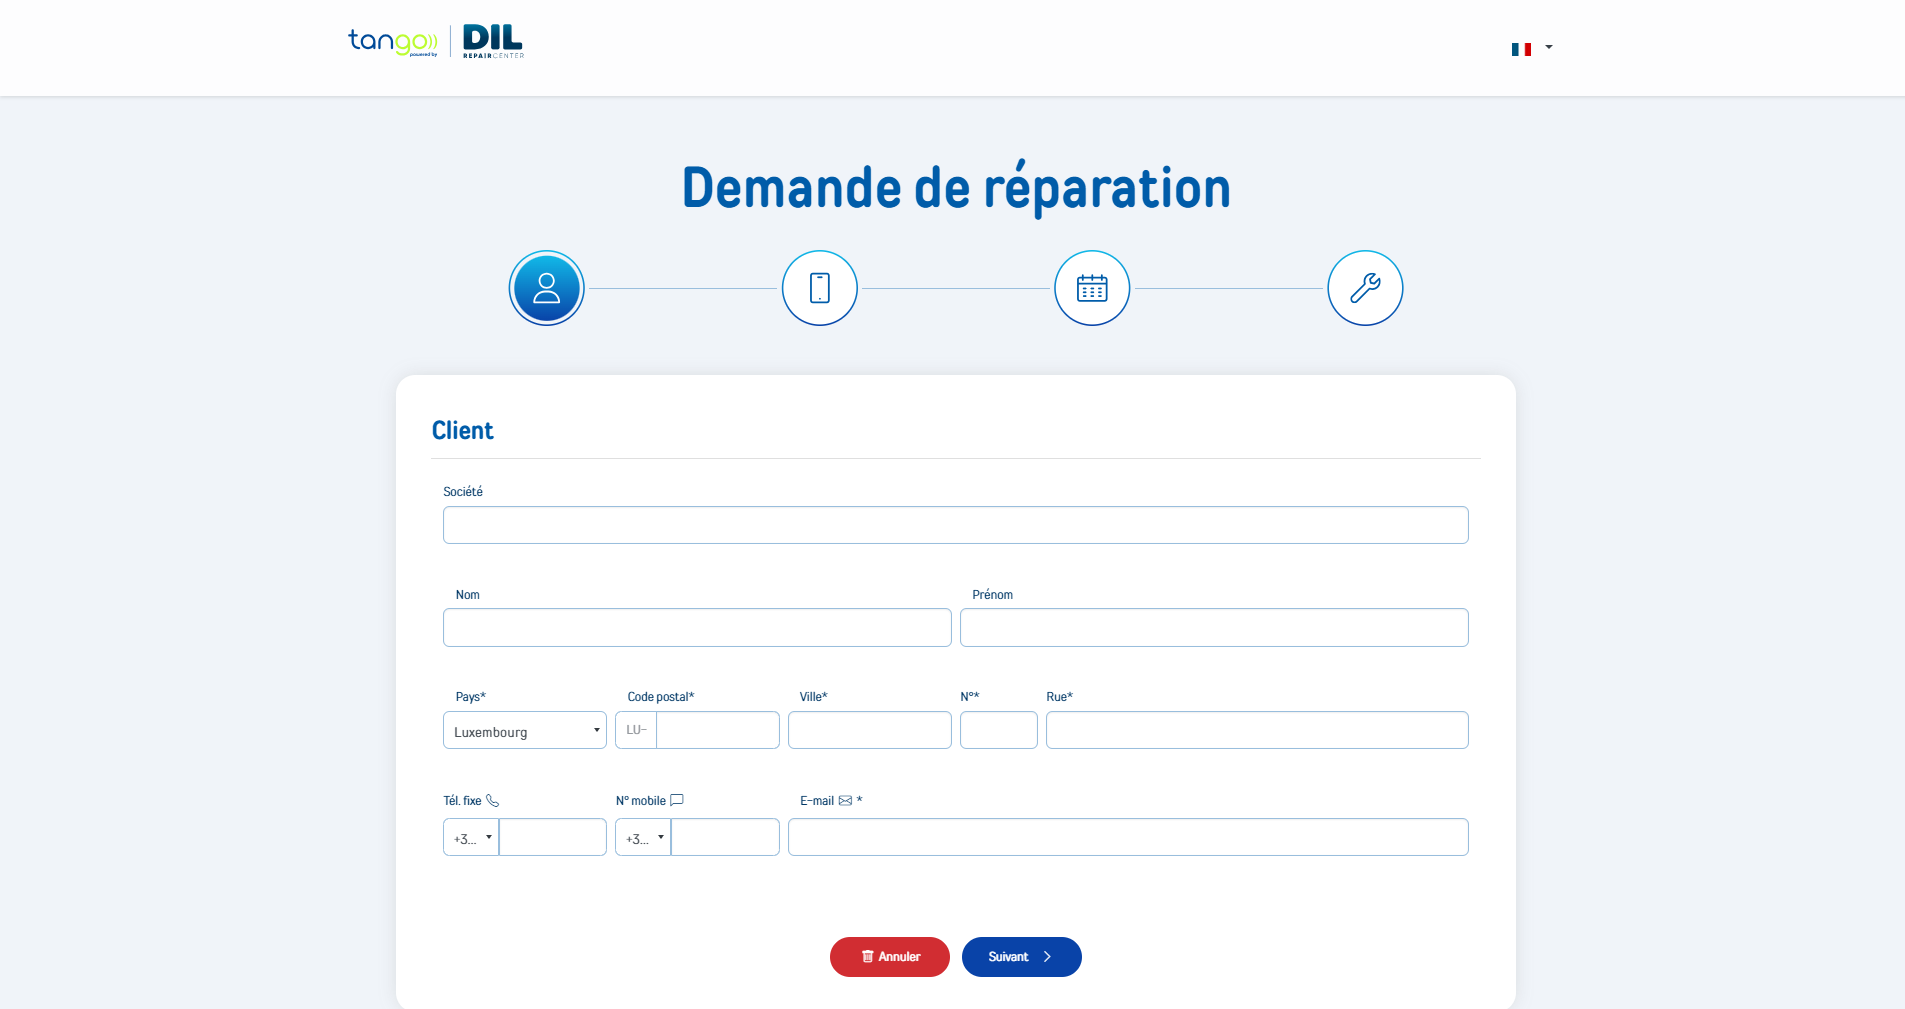Focus the Société input field
Image resolution: width=1905 pixels, height=1009 pixels.
click(x=956, y=525)
